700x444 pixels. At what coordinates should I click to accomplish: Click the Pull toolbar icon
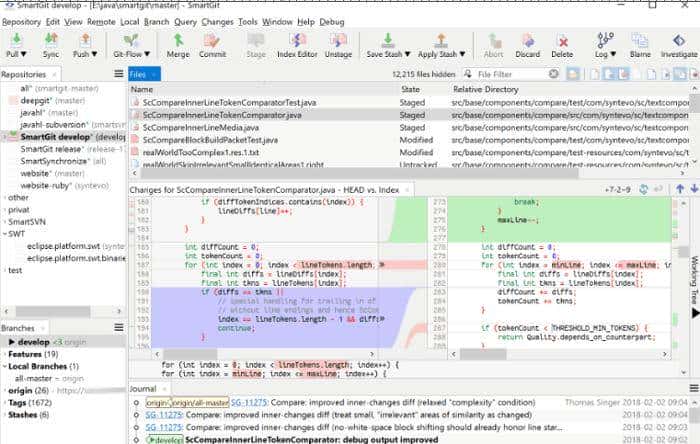tap(16, 40)
